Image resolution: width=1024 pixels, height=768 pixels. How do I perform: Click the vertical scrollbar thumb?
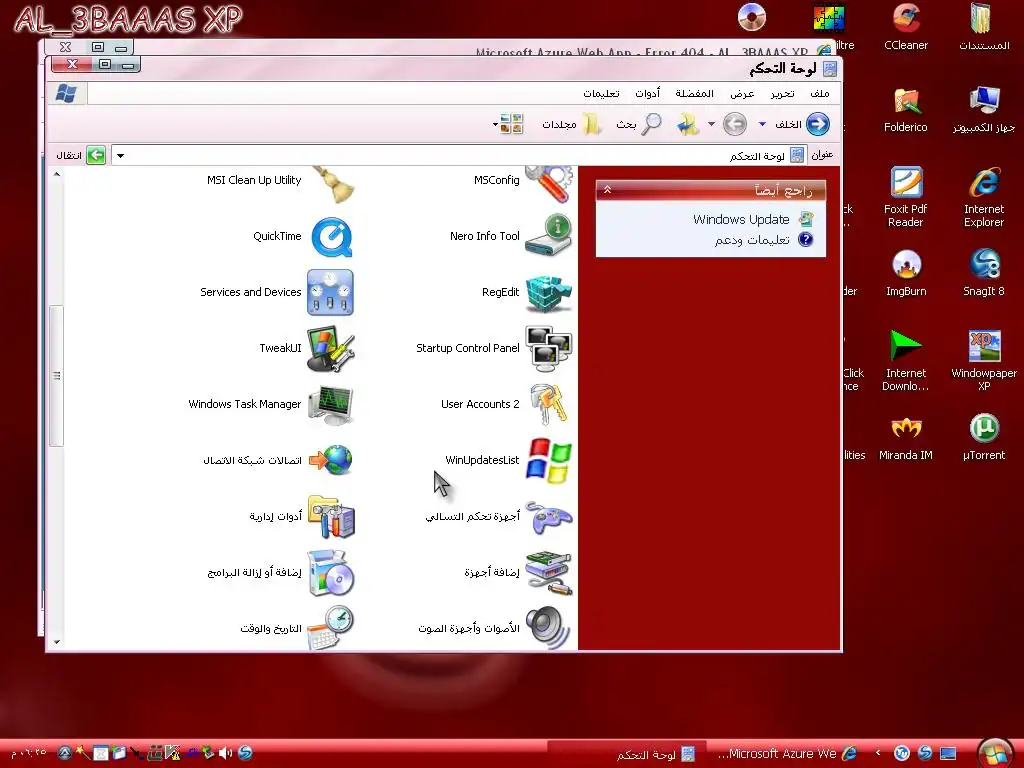[57, 376]
